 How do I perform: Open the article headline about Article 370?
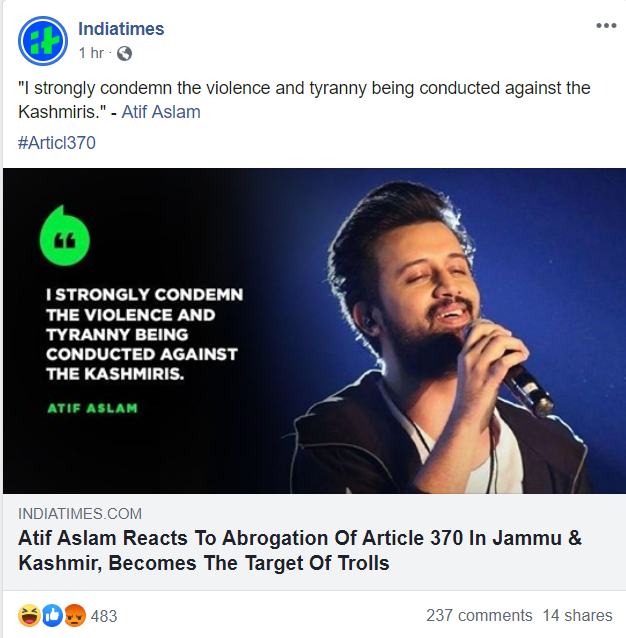pos(300,550)
